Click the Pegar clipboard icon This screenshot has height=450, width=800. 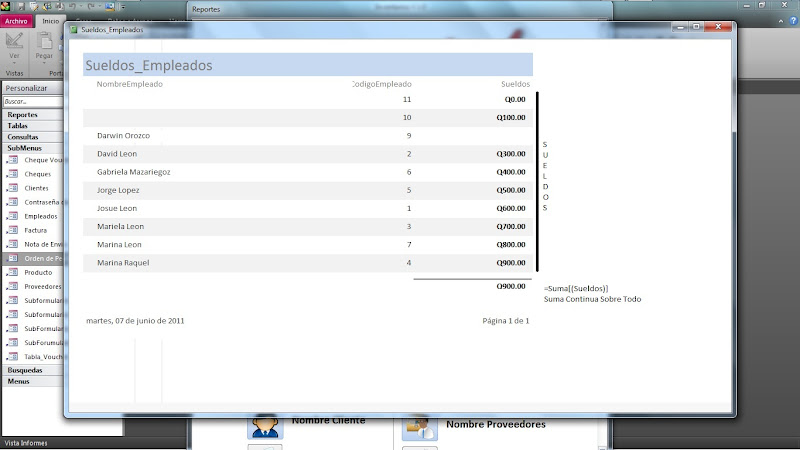[44, 42]
